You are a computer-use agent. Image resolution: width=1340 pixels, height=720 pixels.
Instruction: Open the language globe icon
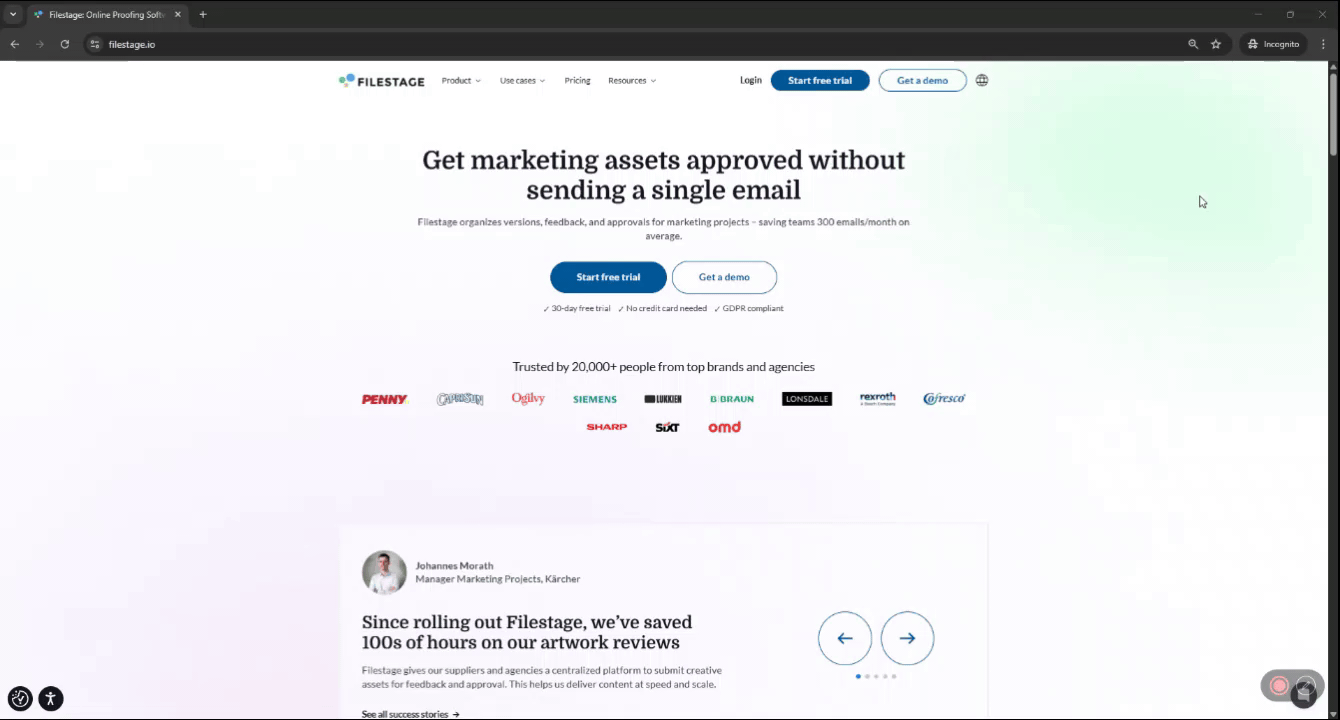tap(982, 81)
